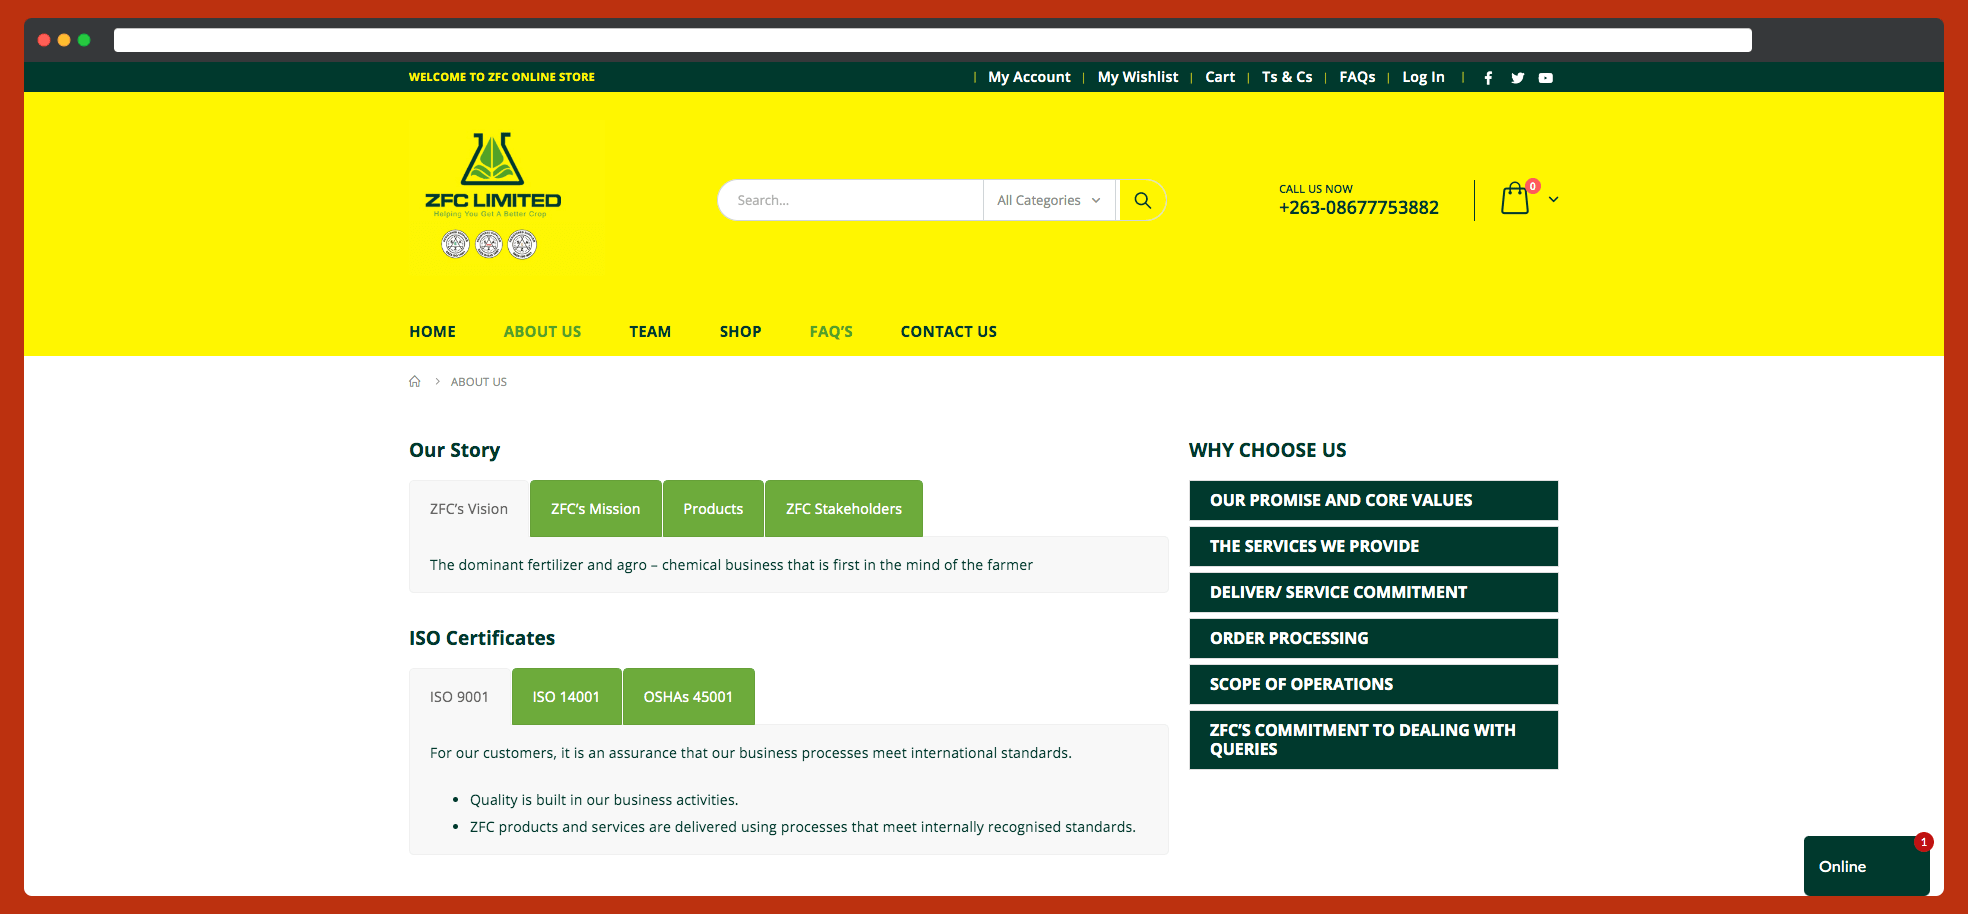
Task: Switch to OSHAs 45001 tab
Action: pyautogui.click(x=688, y=697)
